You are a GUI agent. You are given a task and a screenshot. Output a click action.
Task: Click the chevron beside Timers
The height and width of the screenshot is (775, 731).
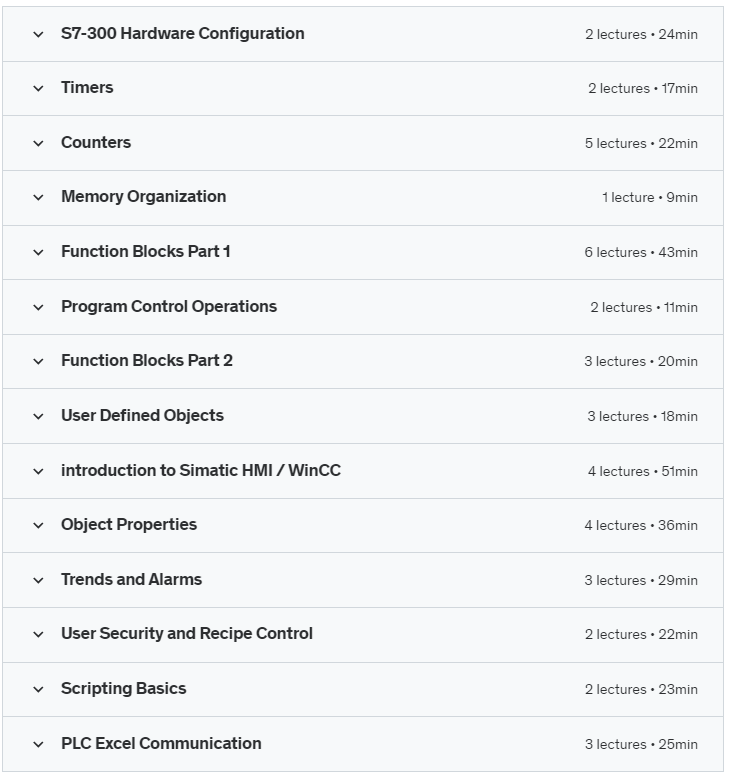38,88
